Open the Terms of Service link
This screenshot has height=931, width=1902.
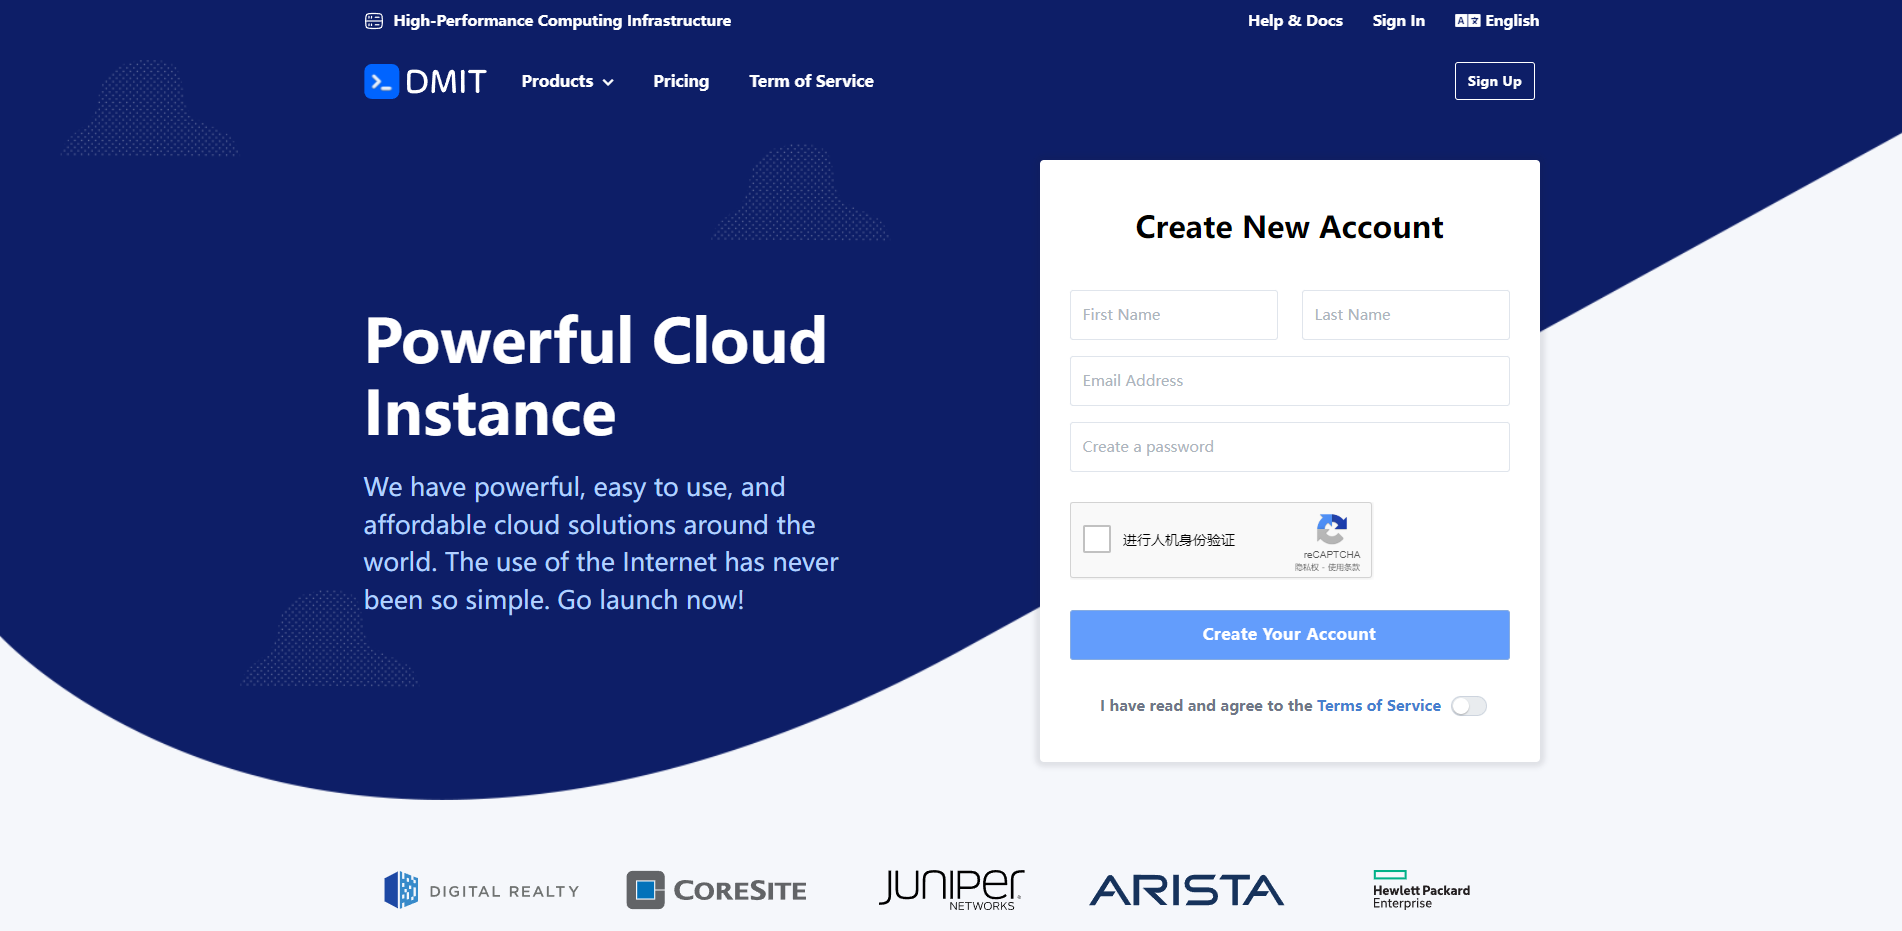(x=1378, y=705)
